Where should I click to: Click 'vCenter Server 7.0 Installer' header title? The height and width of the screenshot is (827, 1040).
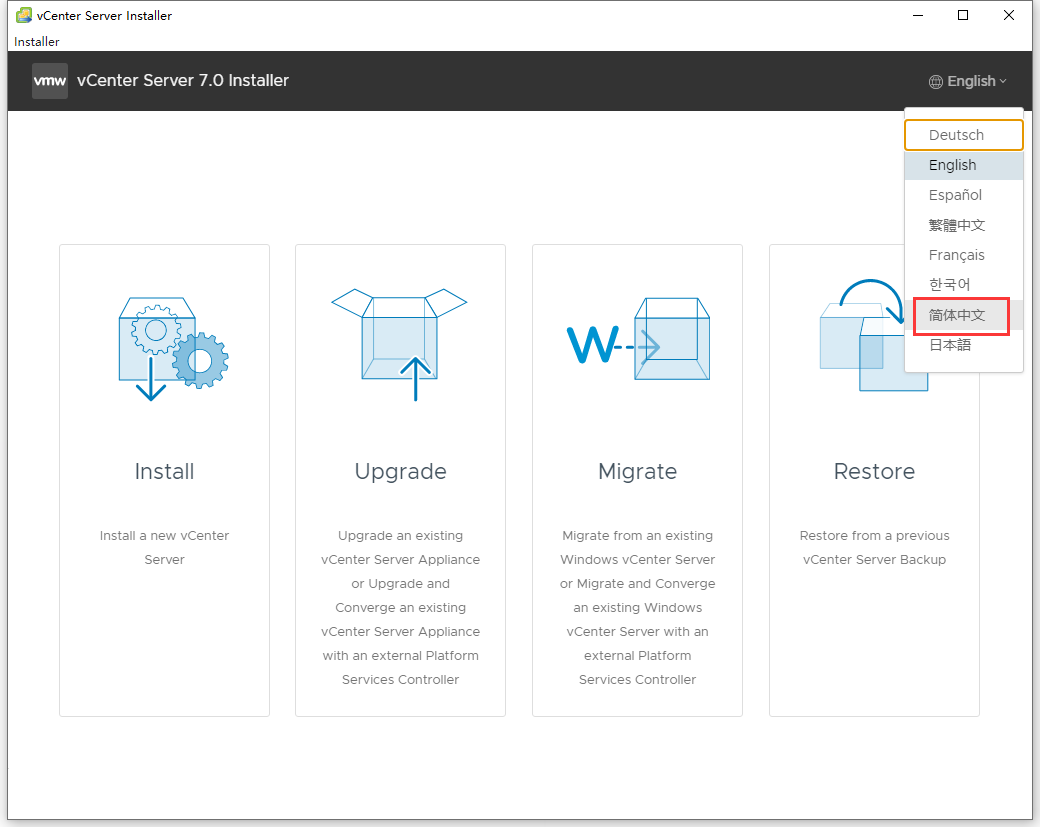point(183,80)
